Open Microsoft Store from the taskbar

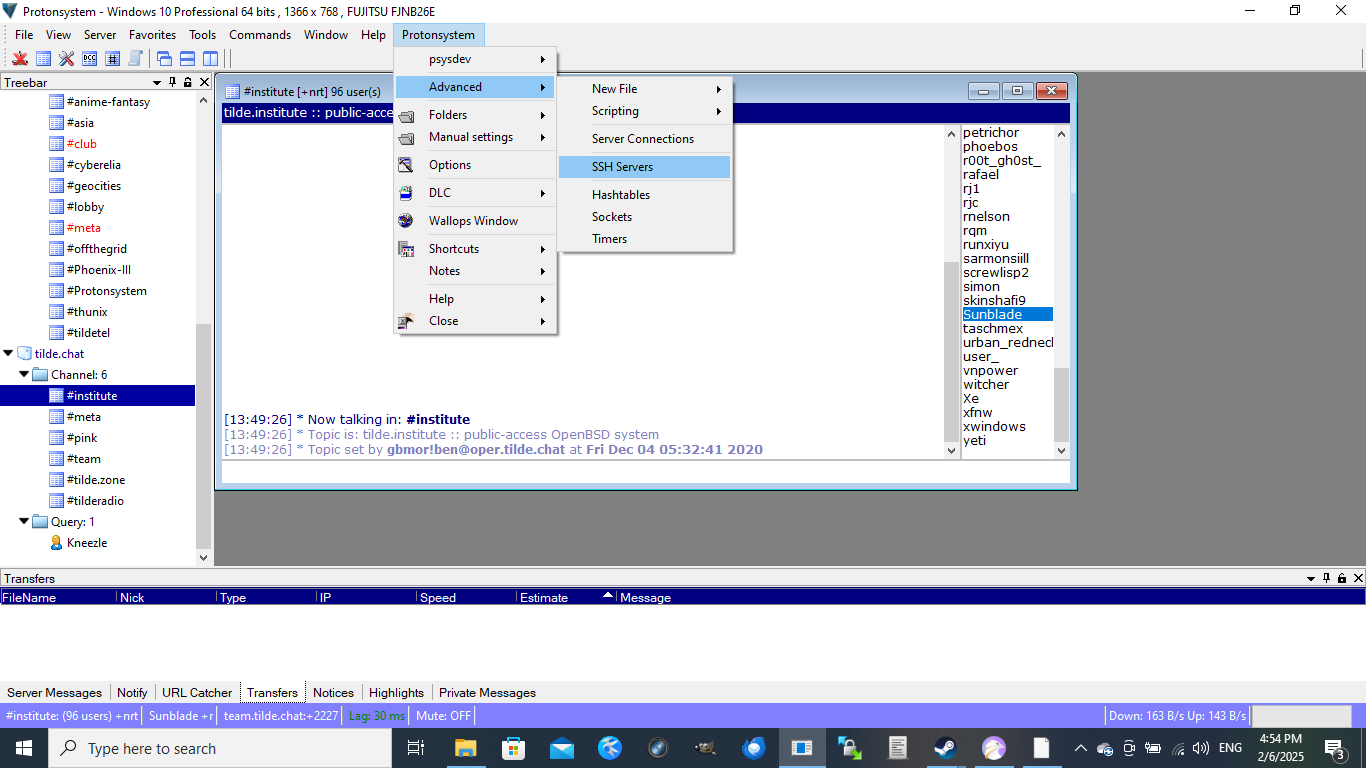[x=513, y=748]
